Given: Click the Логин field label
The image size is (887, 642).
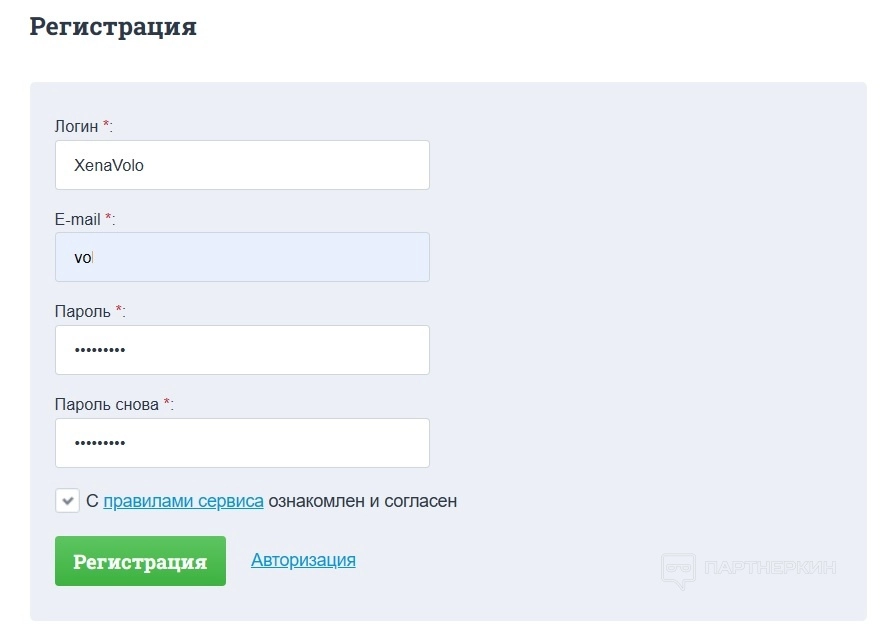Looking at the screenshot, I should coord(76,127).
